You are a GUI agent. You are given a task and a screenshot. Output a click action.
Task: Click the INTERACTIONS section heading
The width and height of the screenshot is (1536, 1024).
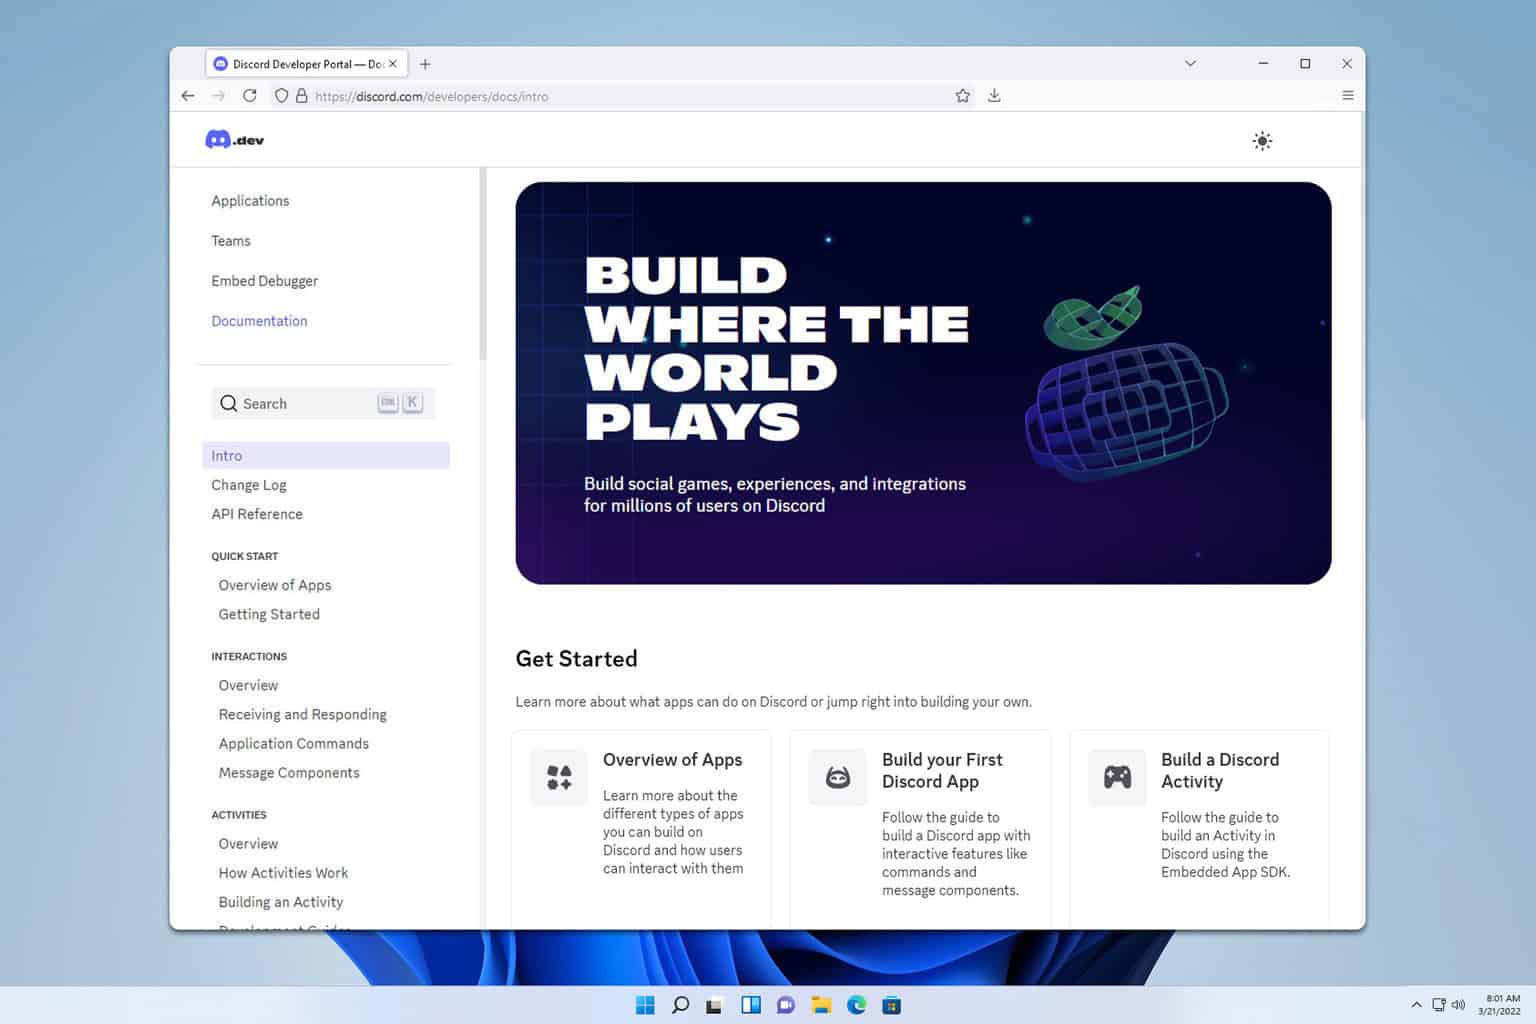coord(249,656)
